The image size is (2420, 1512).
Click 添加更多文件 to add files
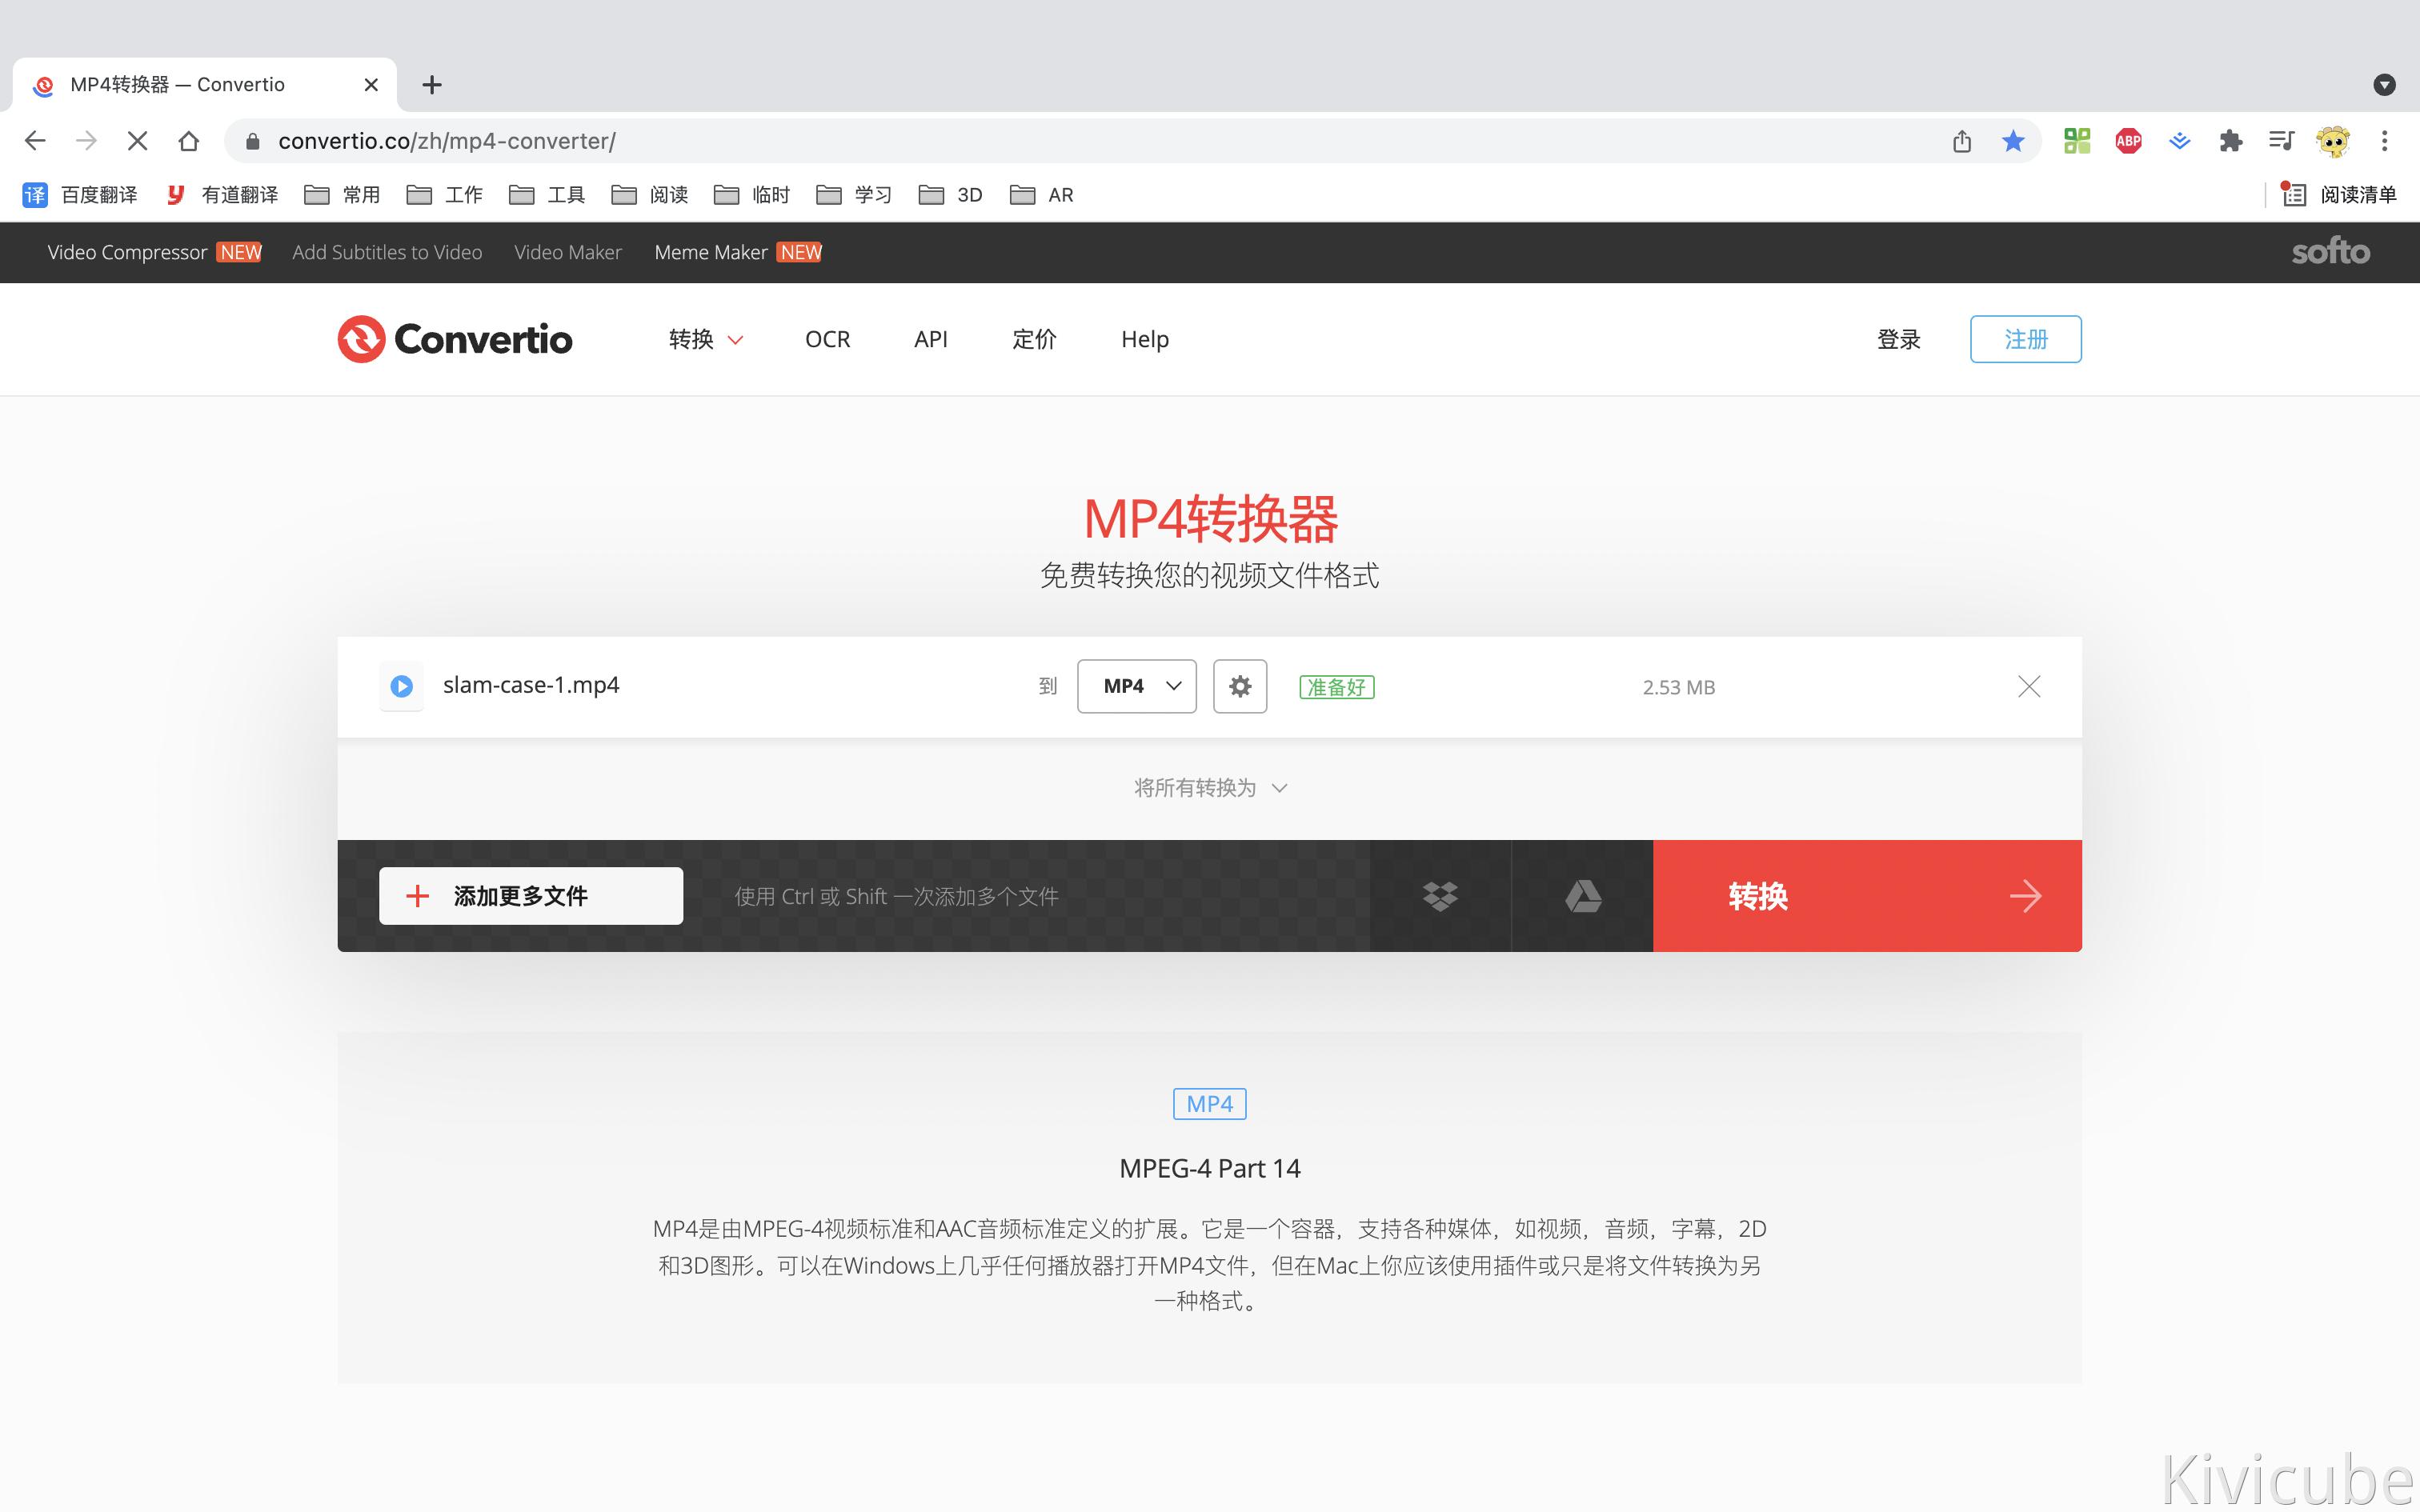[531, 896]
